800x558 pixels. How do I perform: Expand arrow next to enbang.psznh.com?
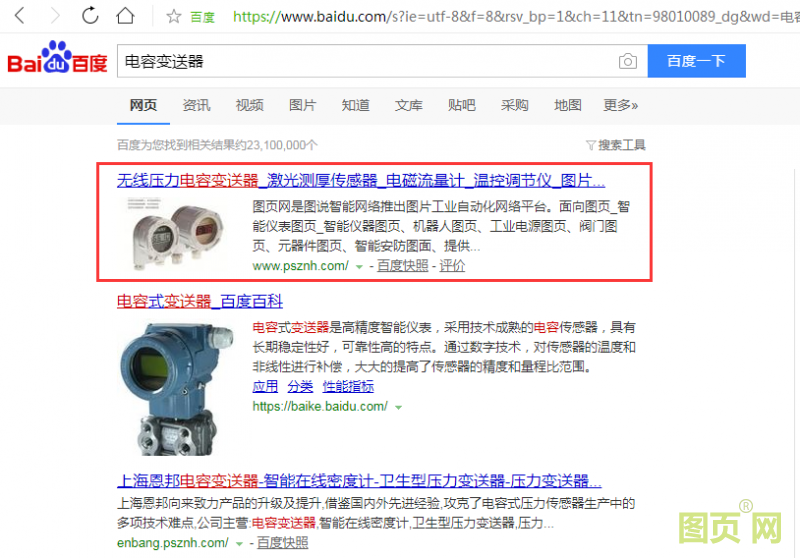tap(239, 544)
